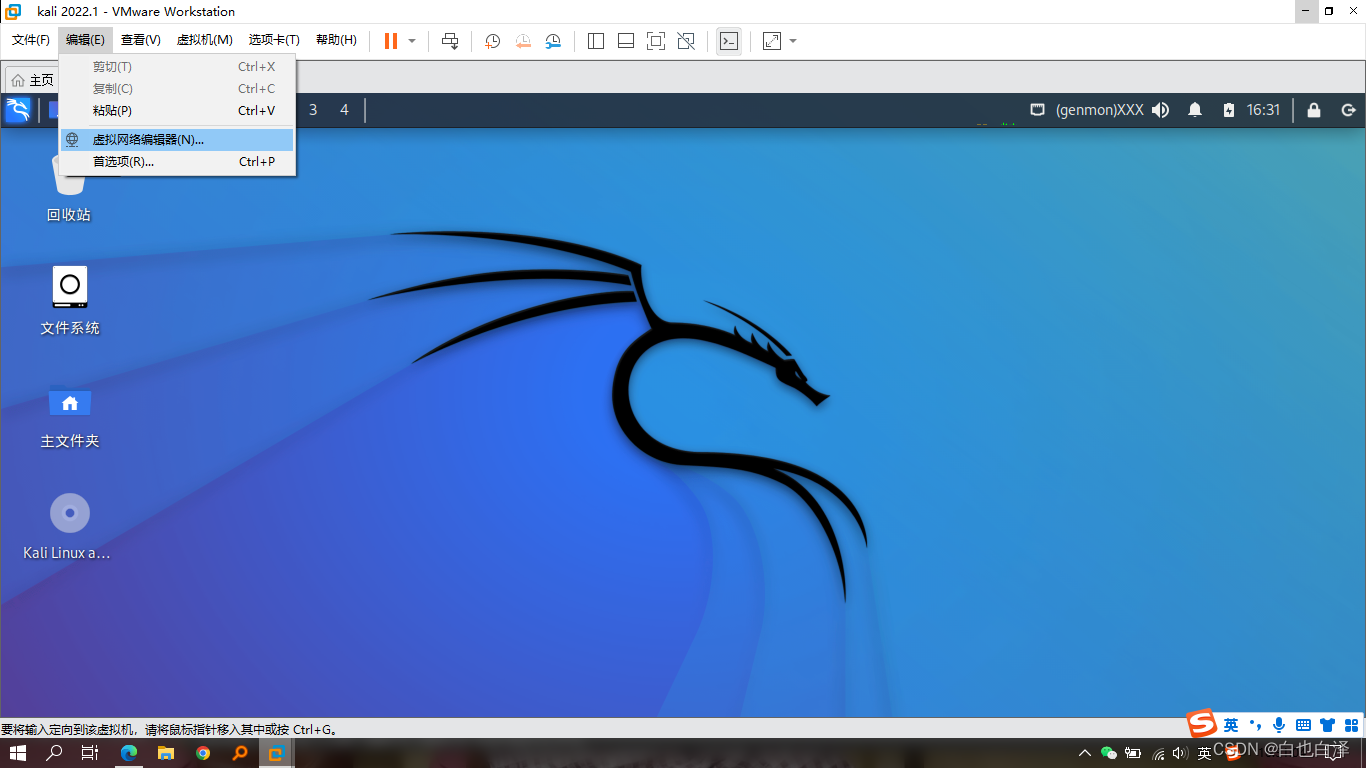Image resolution: width=1366 pixels, height=768 pixels.
Task: Open the Kali dragon applications menu icon
Action: click(18, 110)
